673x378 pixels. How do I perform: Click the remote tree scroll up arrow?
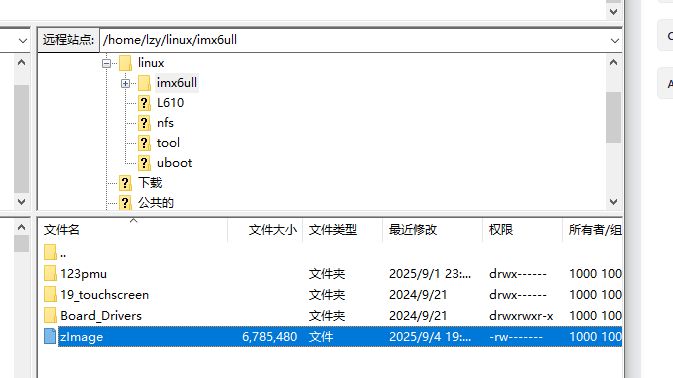(613, 63)
